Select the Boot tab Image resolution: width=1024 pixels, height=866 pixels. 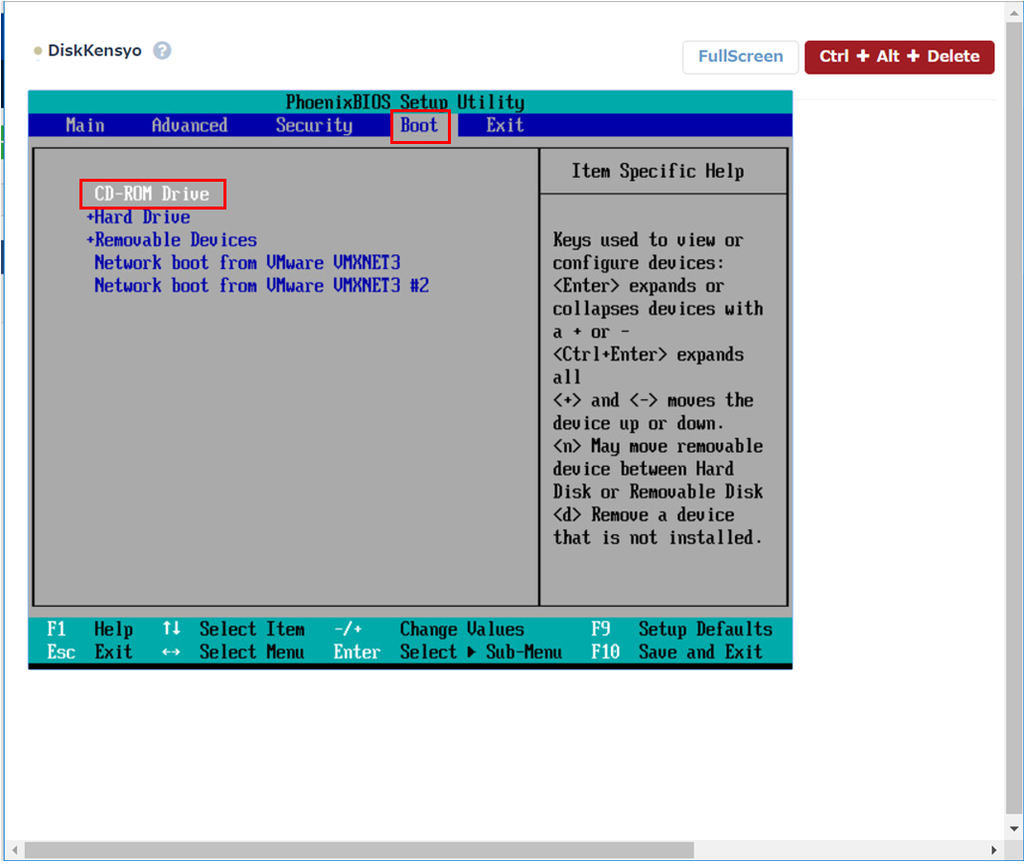tap(420, 126)
